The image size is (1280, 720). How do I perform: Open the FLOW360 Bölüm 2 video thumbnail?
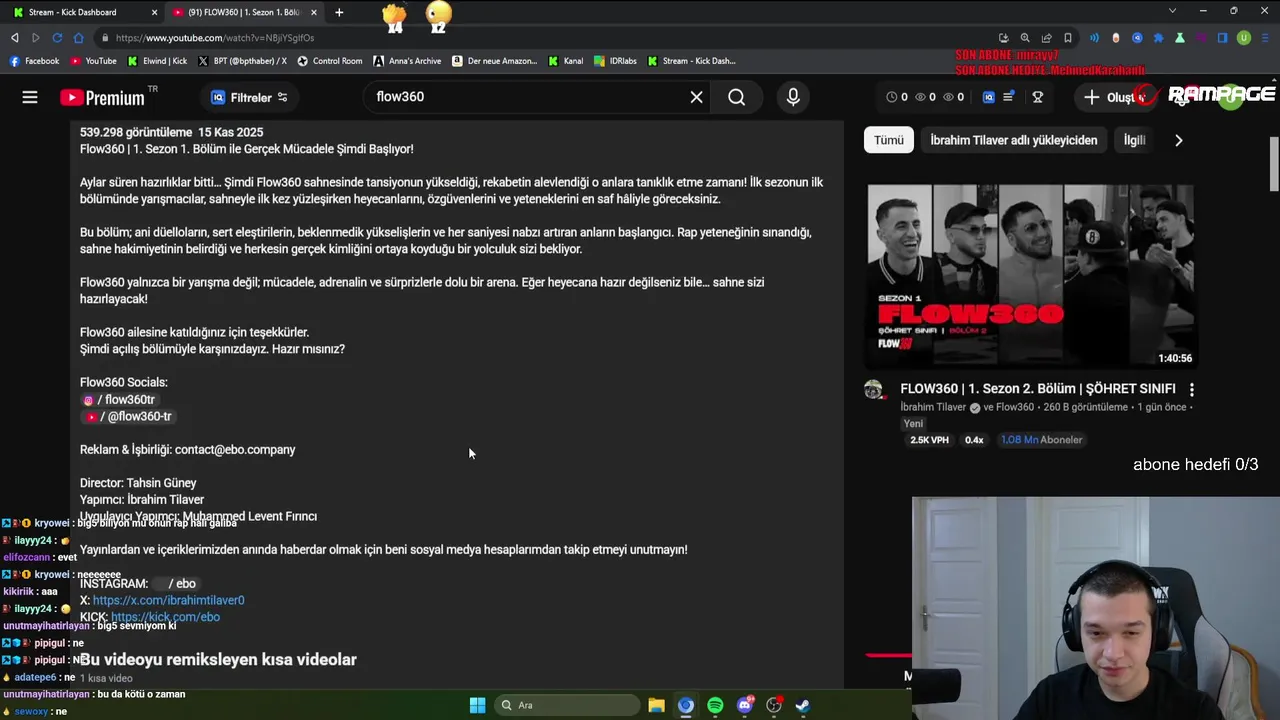[1030, 276]
